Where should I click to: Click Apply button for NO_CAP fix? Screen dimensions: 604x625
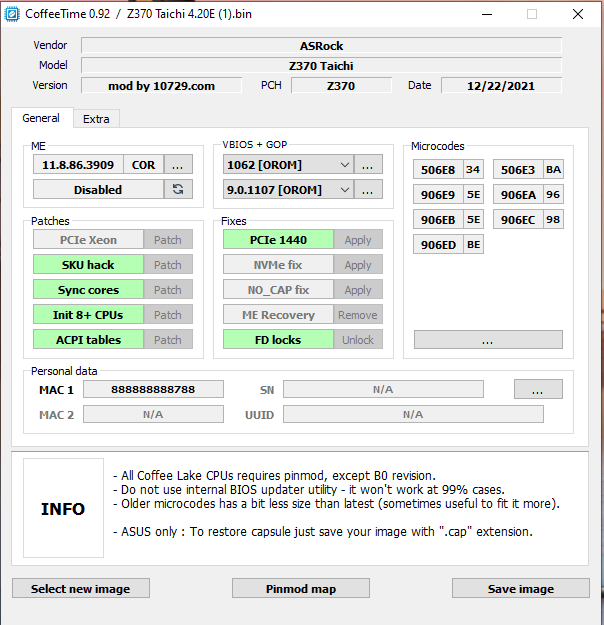358,290
